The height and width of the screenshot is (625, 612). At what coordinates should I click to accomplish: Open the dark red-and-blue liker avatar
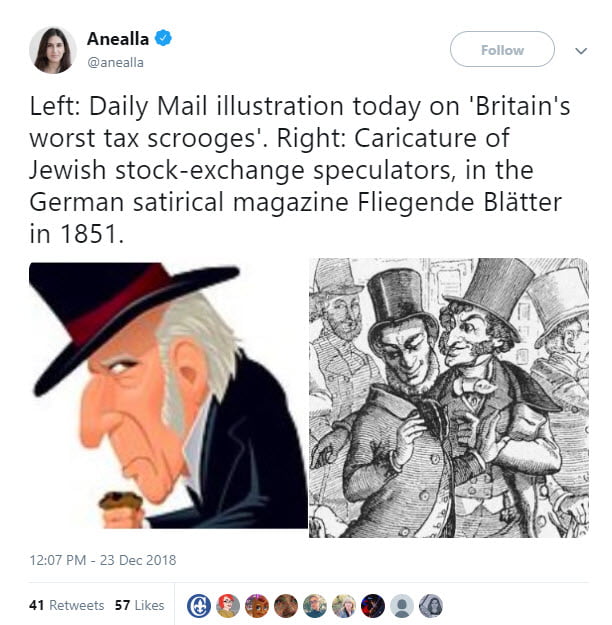coord(373,606)
